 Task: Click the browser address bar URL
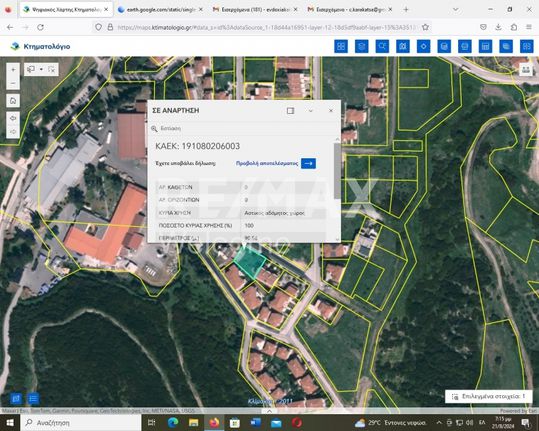coord(267,27)
